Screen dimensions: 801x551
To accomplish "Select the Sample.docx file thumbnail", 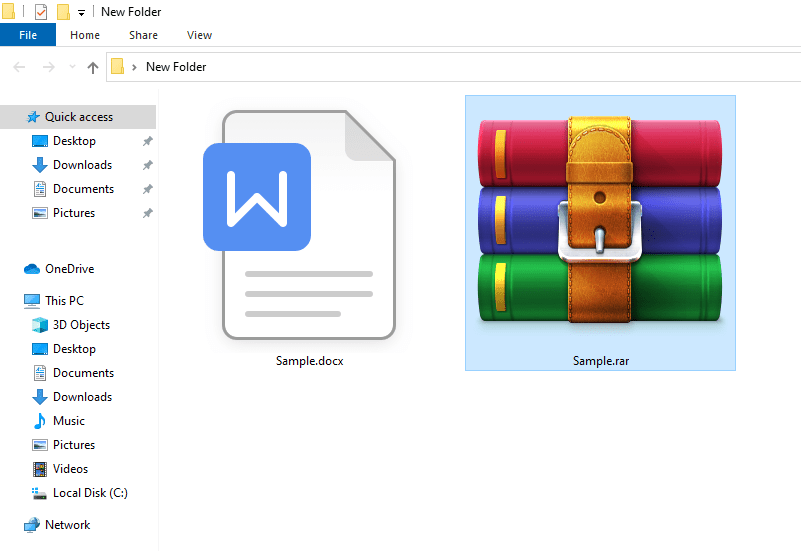I will (x=299, y=225).
